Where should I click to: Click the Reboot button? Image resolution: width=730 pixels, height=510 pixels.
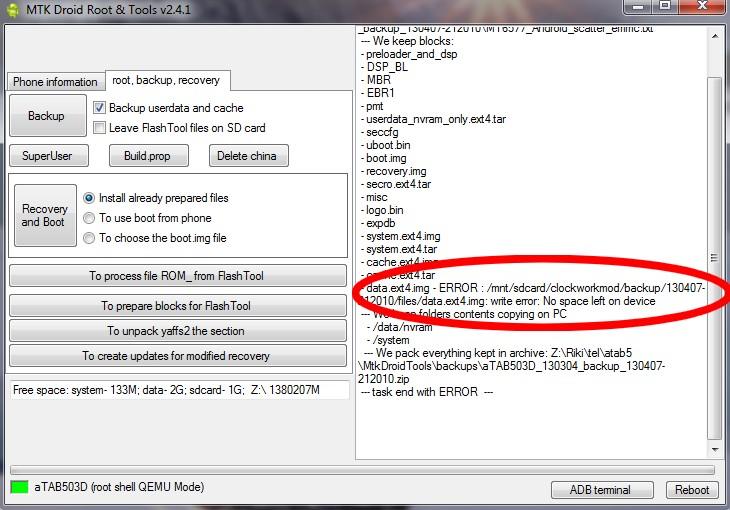[x=692, y=490]
